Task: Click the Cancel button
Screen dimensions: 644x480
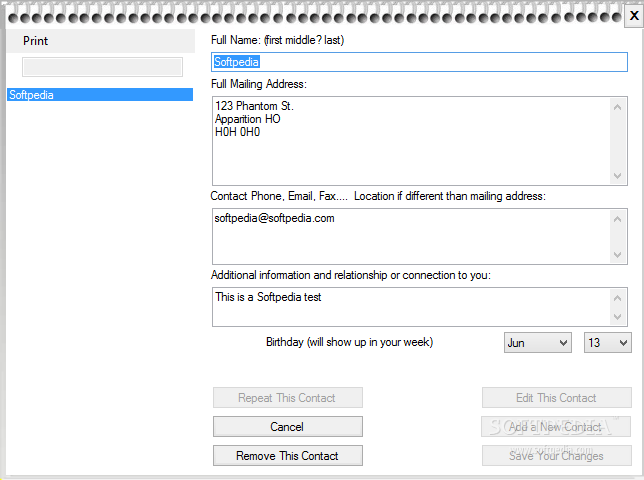Action: coord(288,427)
